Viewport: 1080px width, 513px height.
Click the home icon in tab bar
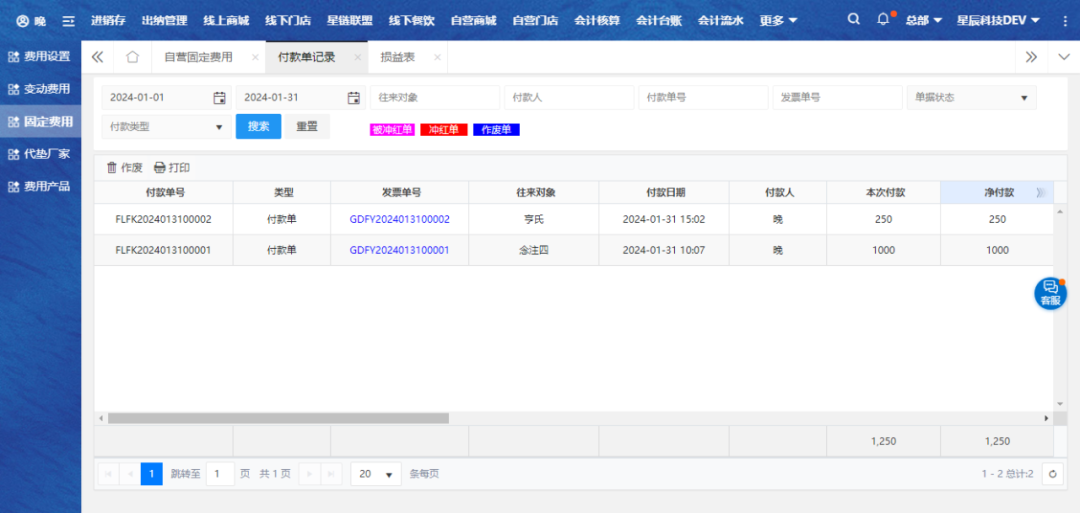[132, 57]
